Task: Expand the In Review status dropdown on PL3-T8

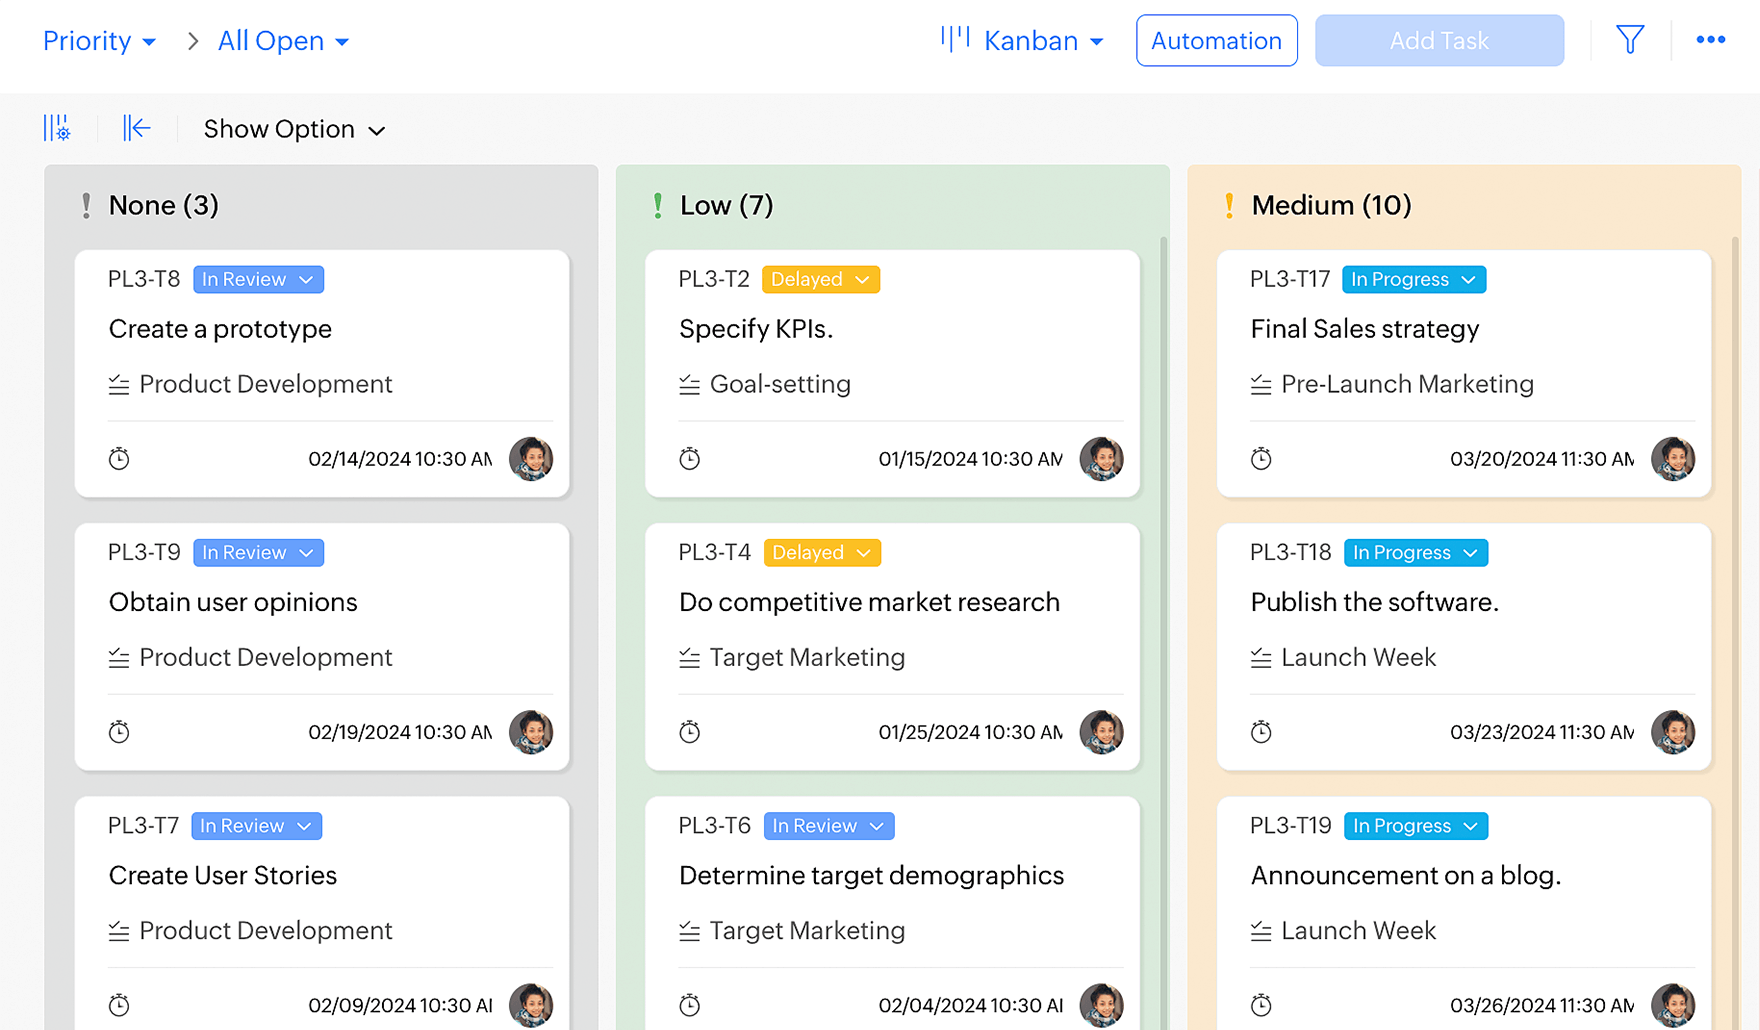Action: click(x=258, y=280)
